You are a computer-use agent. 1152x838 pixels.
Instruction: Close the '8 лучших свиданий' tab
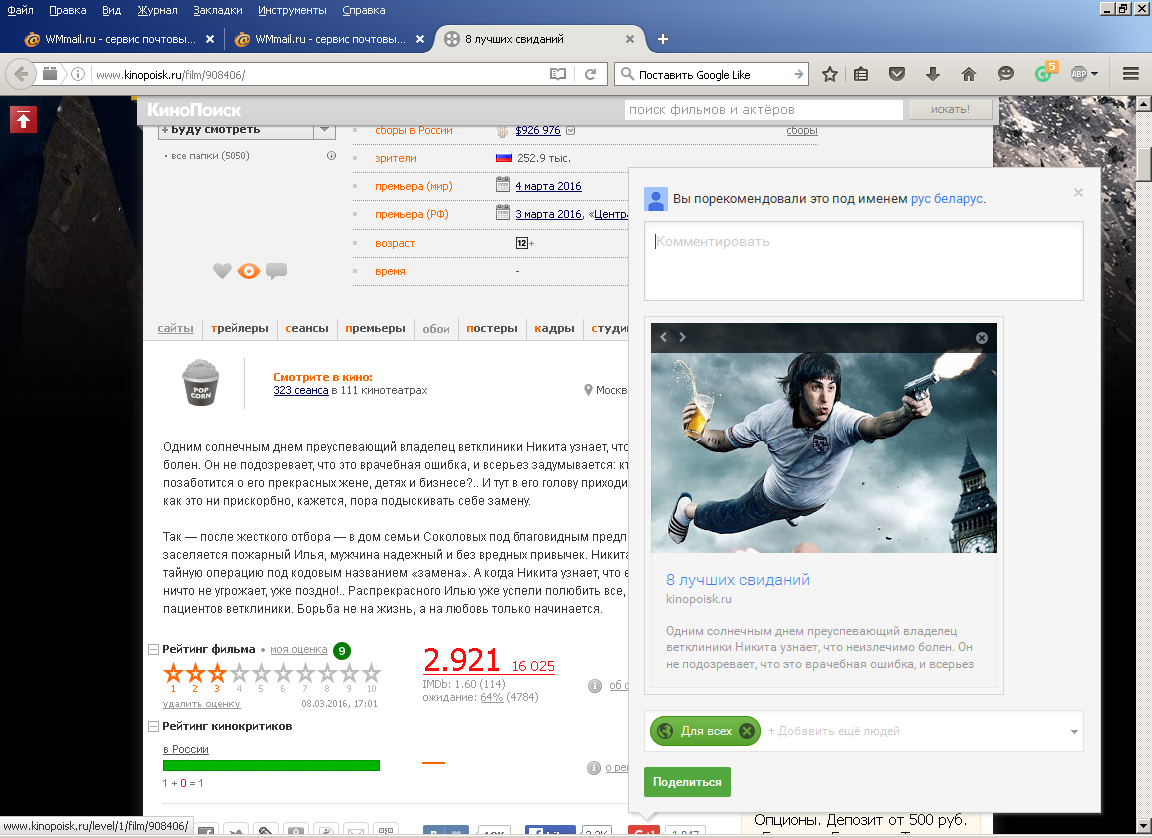coord(630,39)
